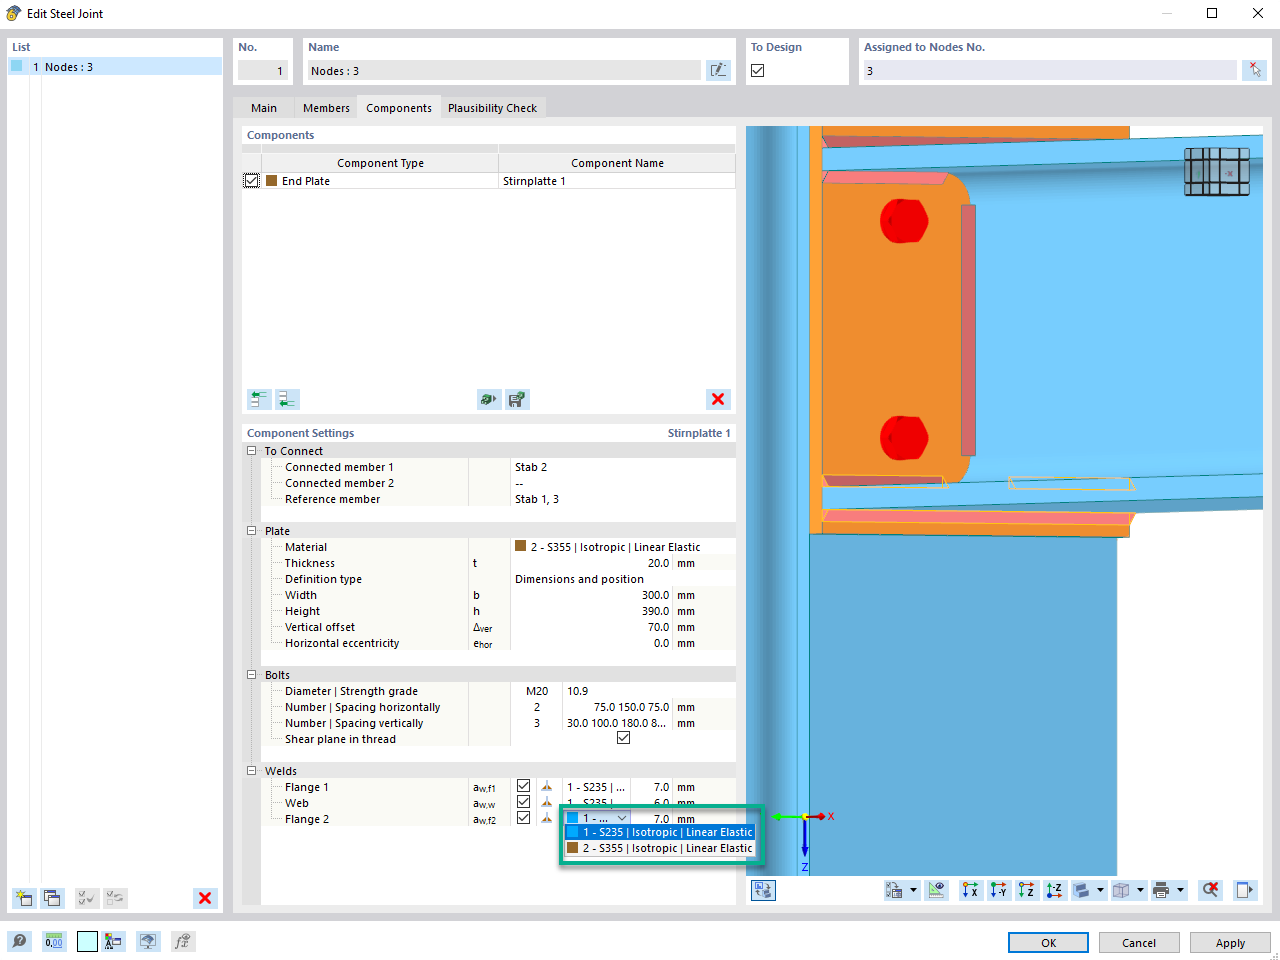The image size is (1280, 960).
Task: Click the view in Z direction icon
Action: click(1026, 890)
